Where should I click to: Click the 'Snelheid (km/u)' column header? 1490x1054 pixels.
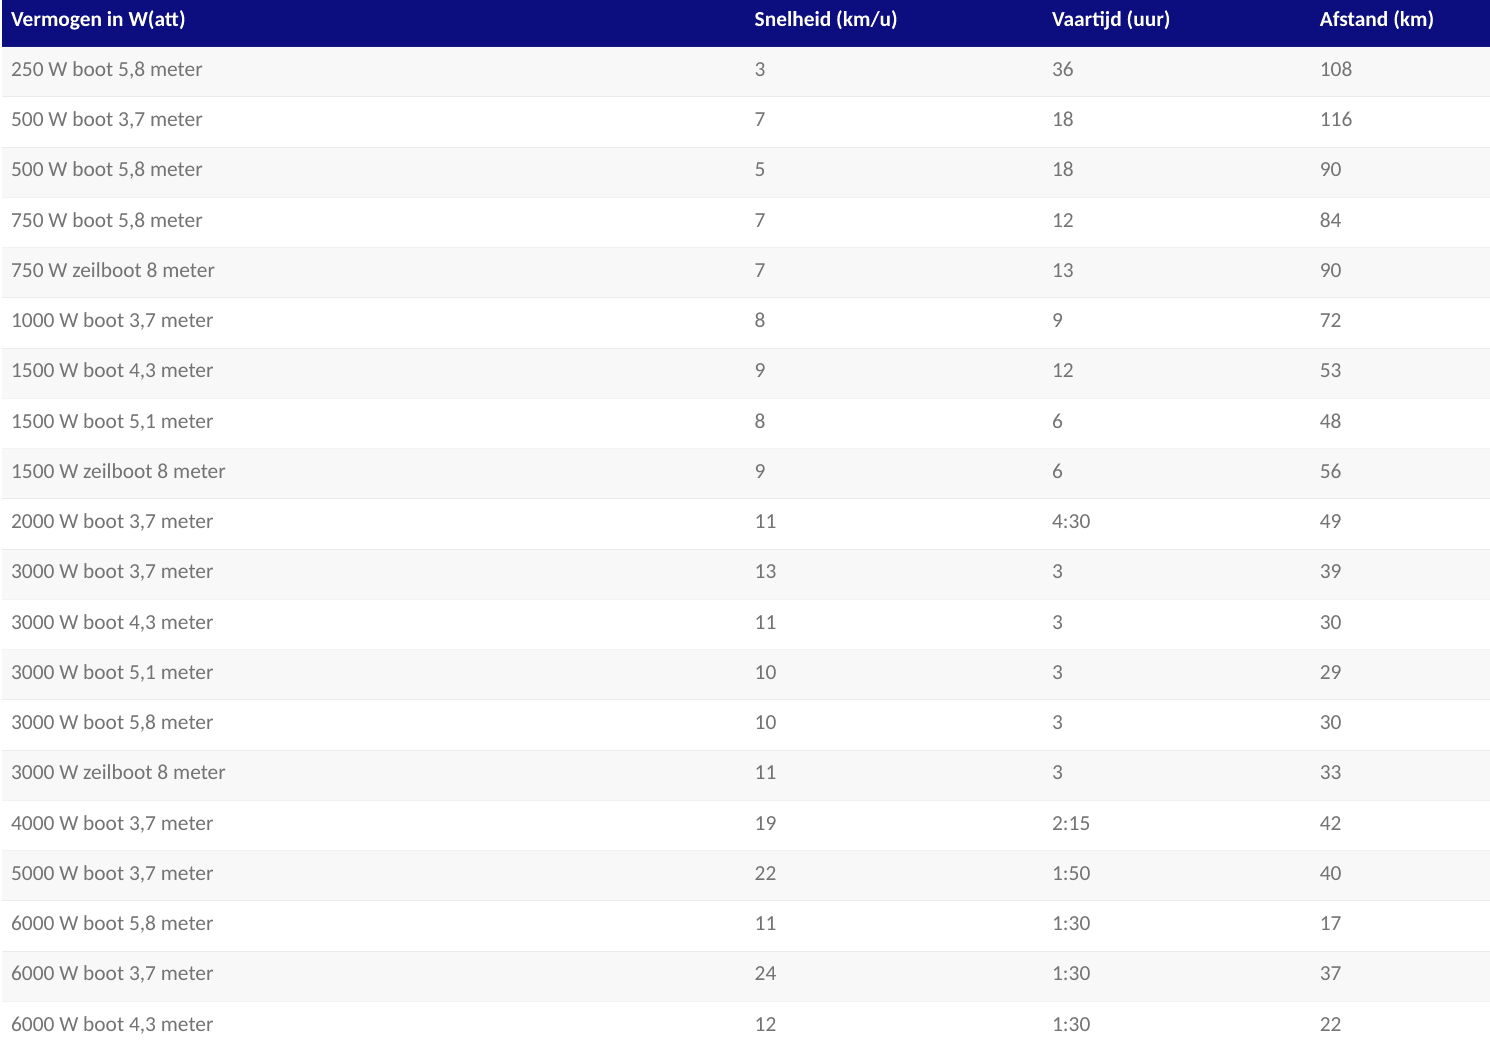point(825,20)
